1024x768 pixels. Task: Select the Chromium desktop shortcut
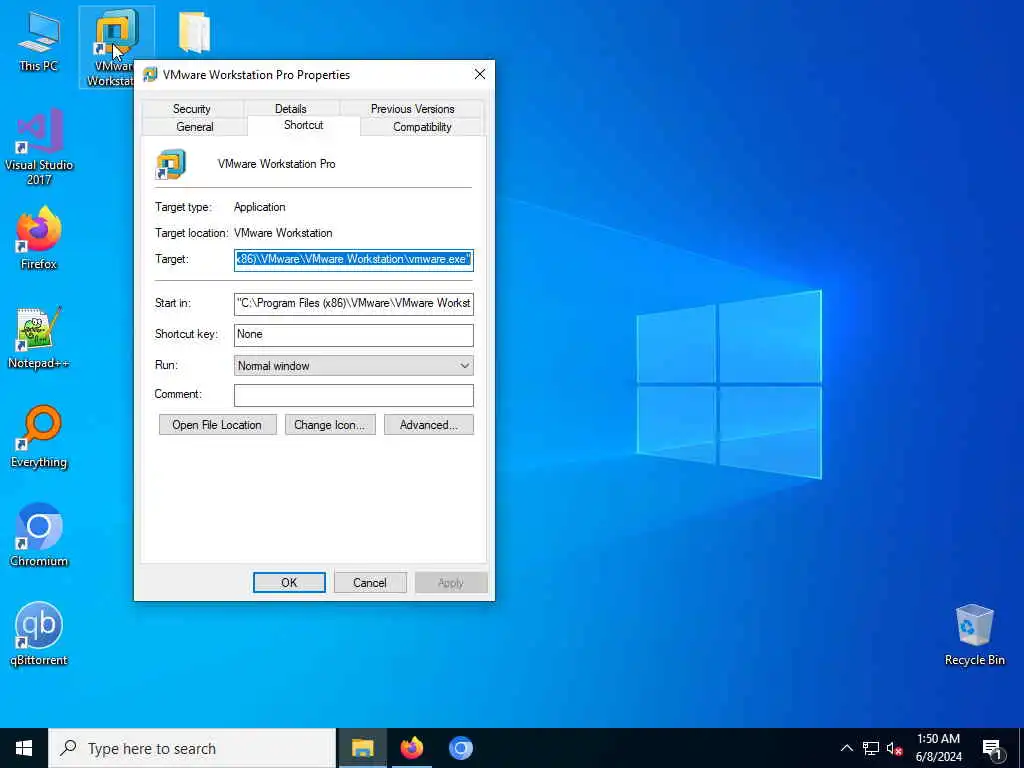39,536
